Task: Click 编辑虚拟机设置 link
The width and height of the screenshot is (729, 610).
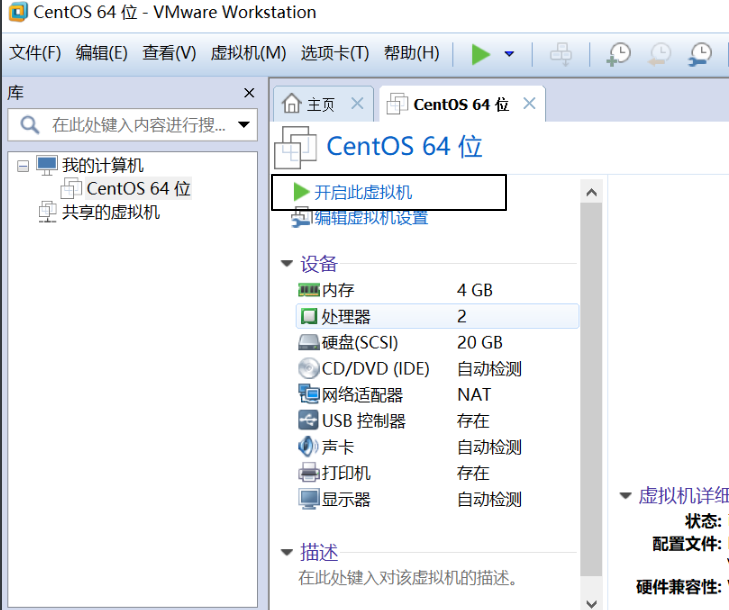Action: pyautogui.click(x=371, y=217)
